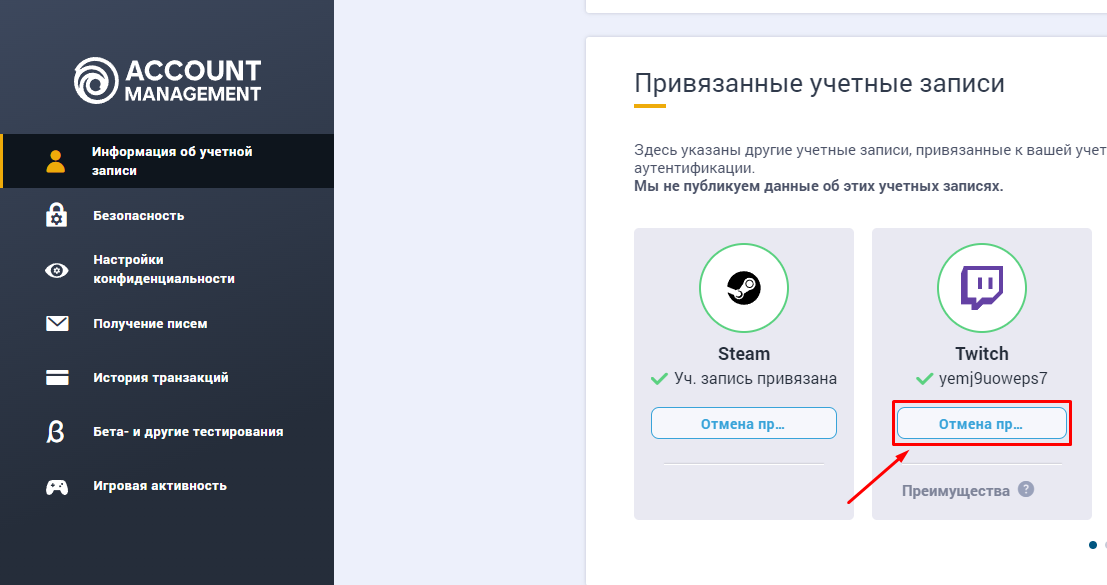This screenshot has height=585, width=1107.
Task: Click the purple Twitch logo
Action: click(981, 288)
